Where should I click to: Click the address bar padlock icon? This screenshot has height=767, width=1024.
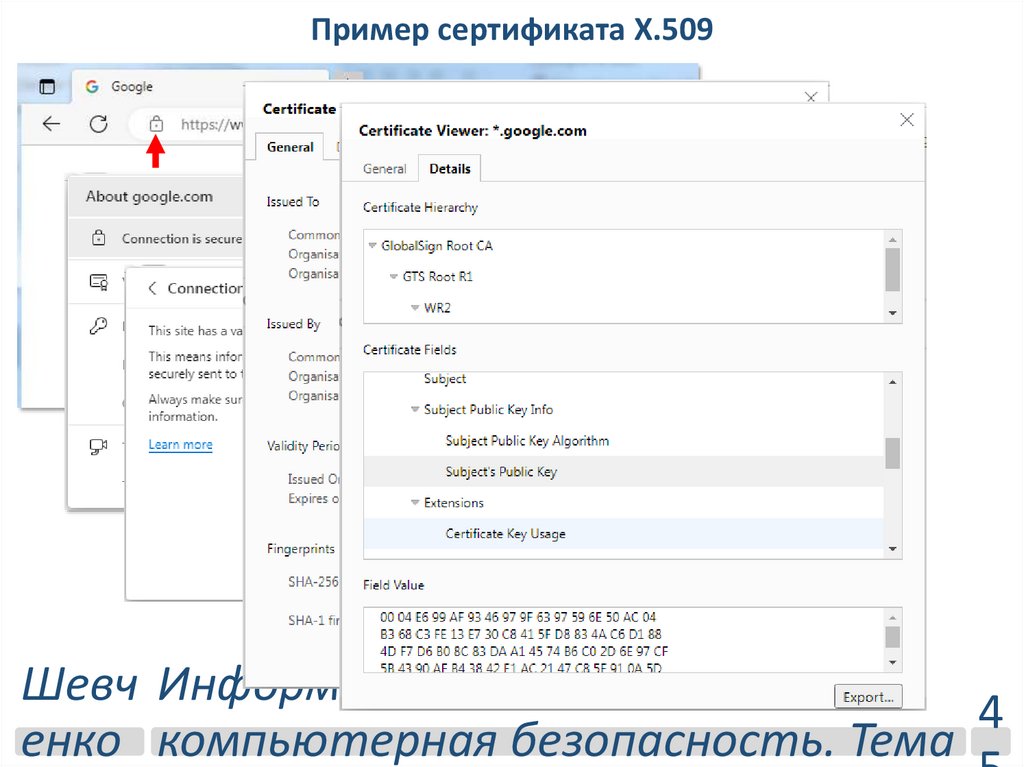click(156, 123)
